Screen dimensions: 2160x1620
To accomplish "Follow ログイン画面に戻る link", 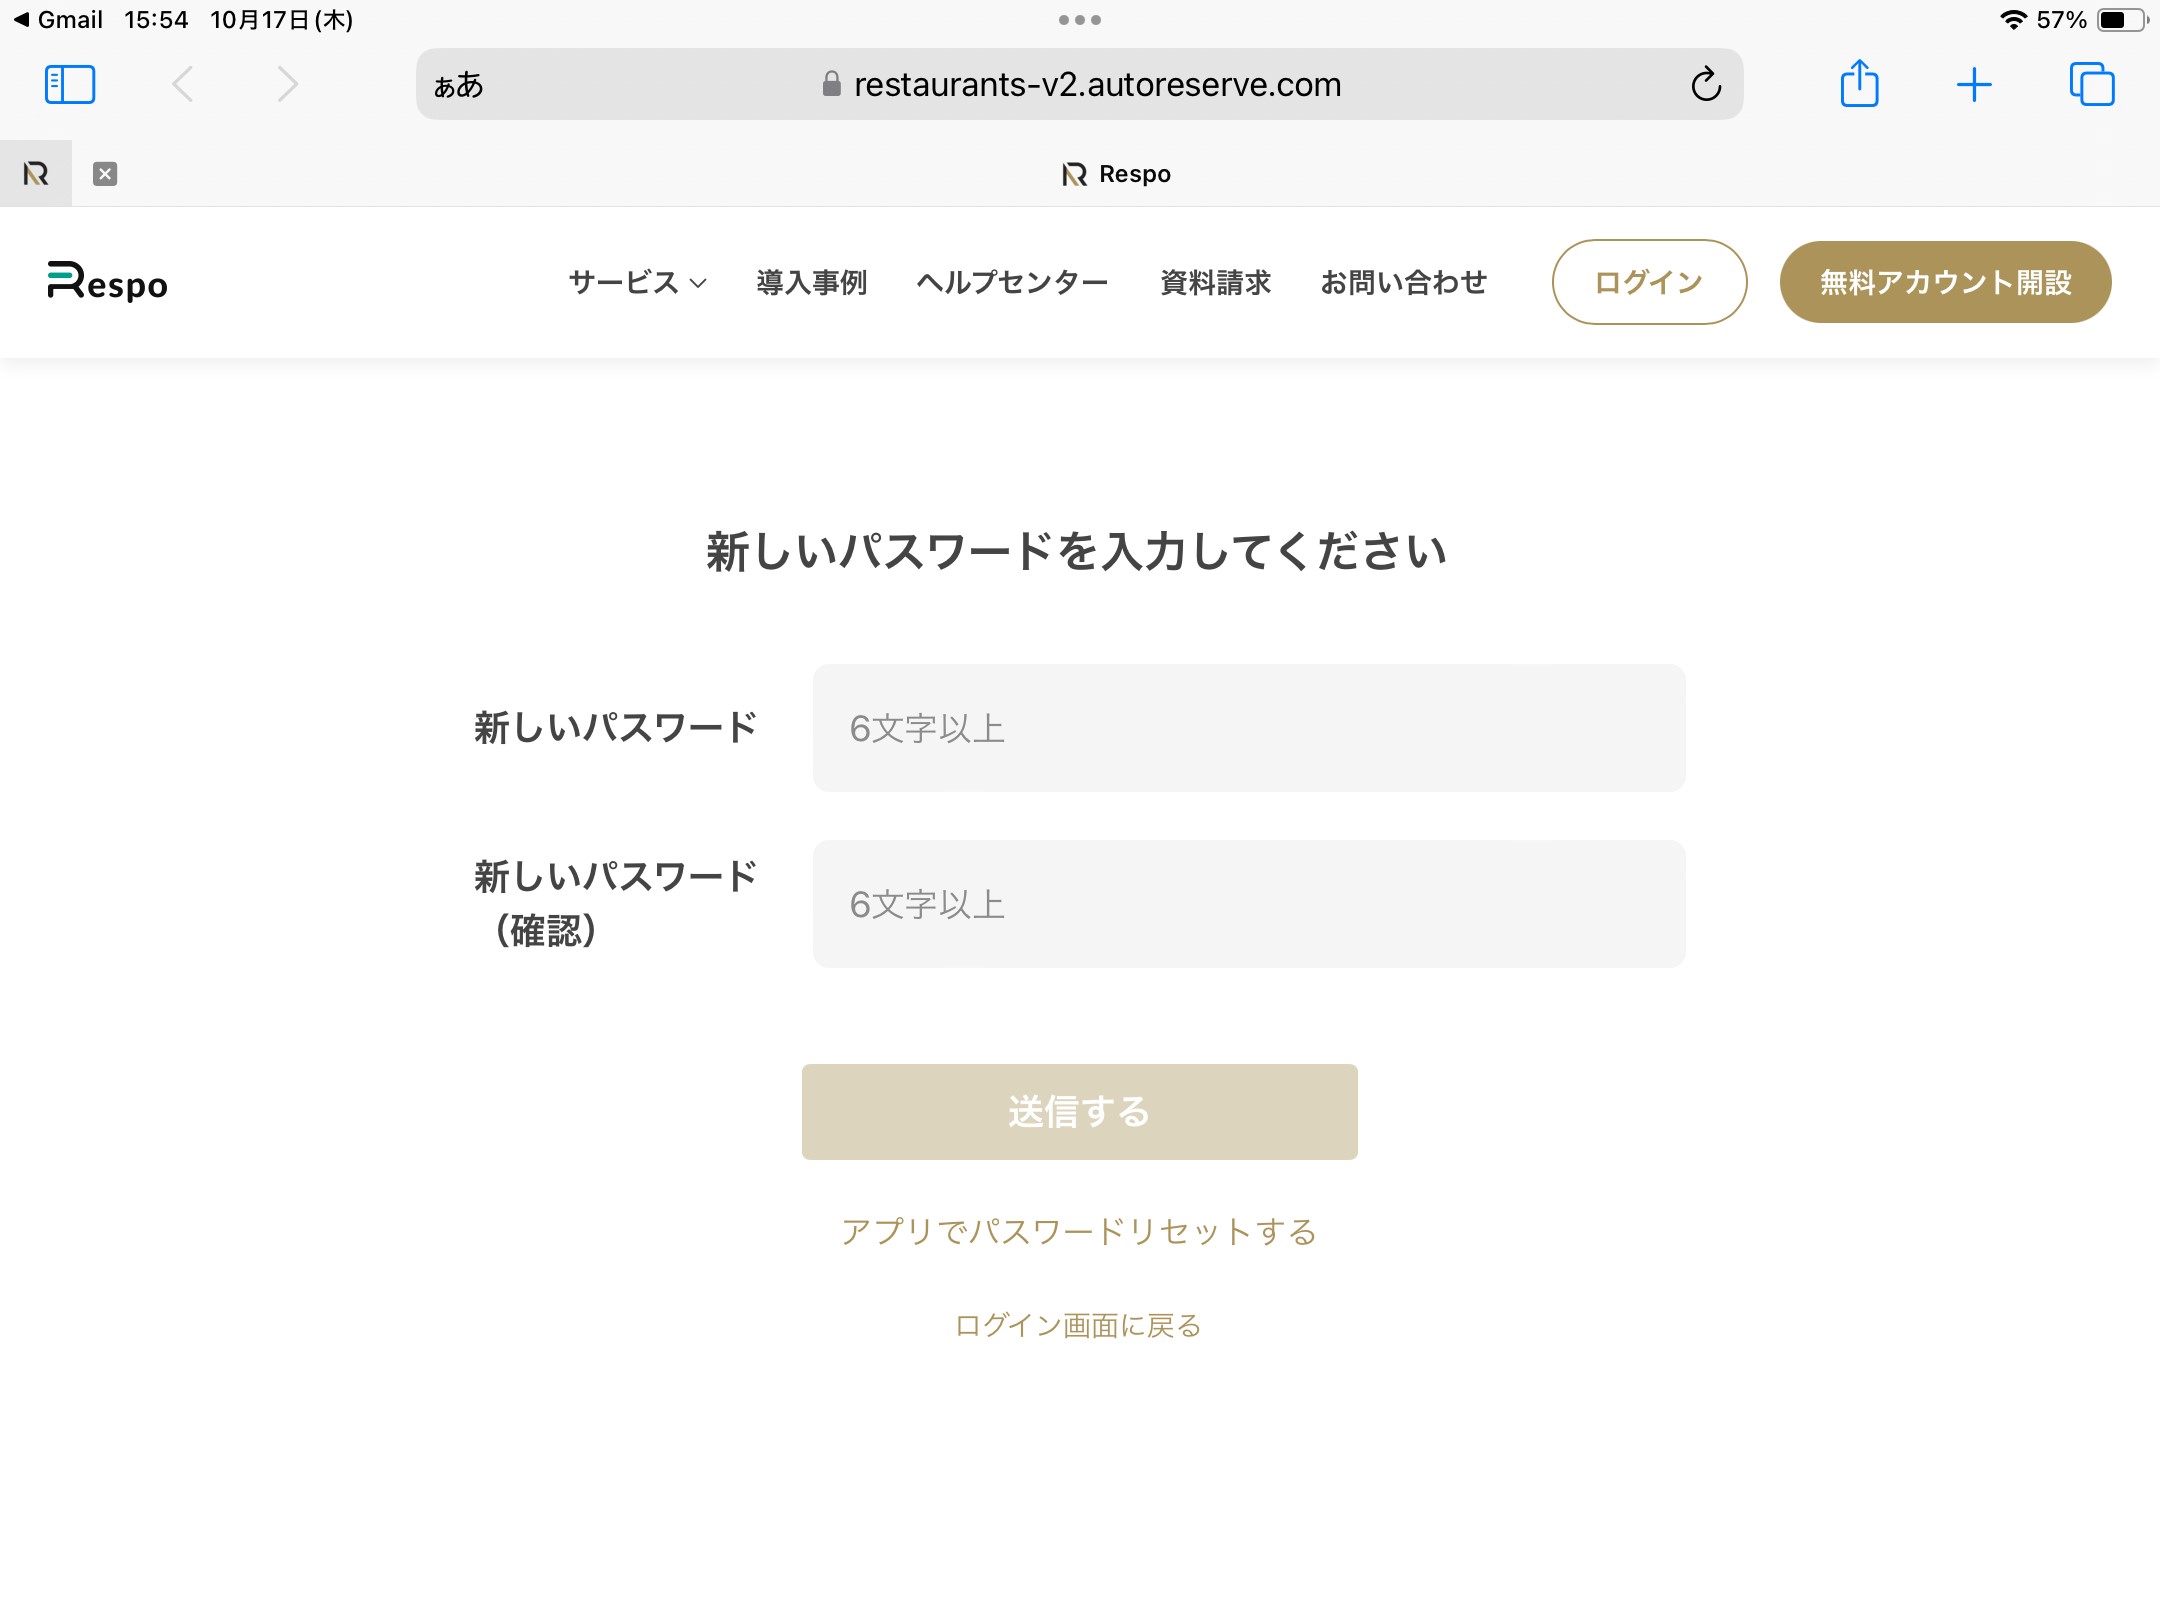I will (x=1078, y=1326).
